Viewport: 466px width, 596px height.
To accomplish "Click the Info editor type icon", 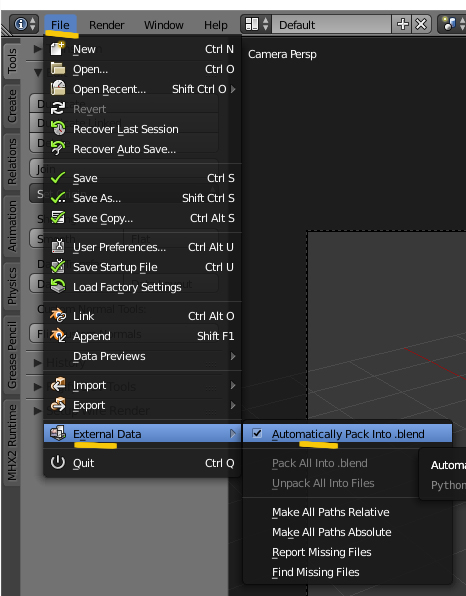I will (x=20, y=24).
